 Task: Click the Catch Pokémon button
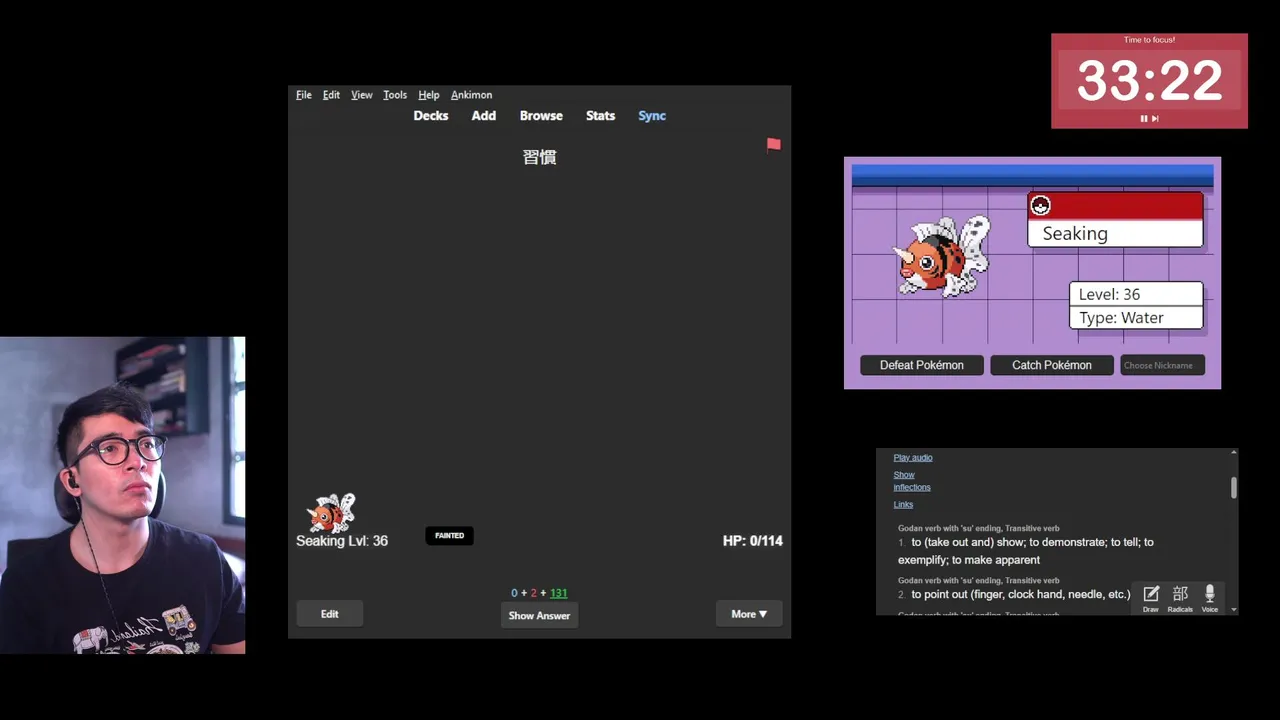click(1052, 365)
